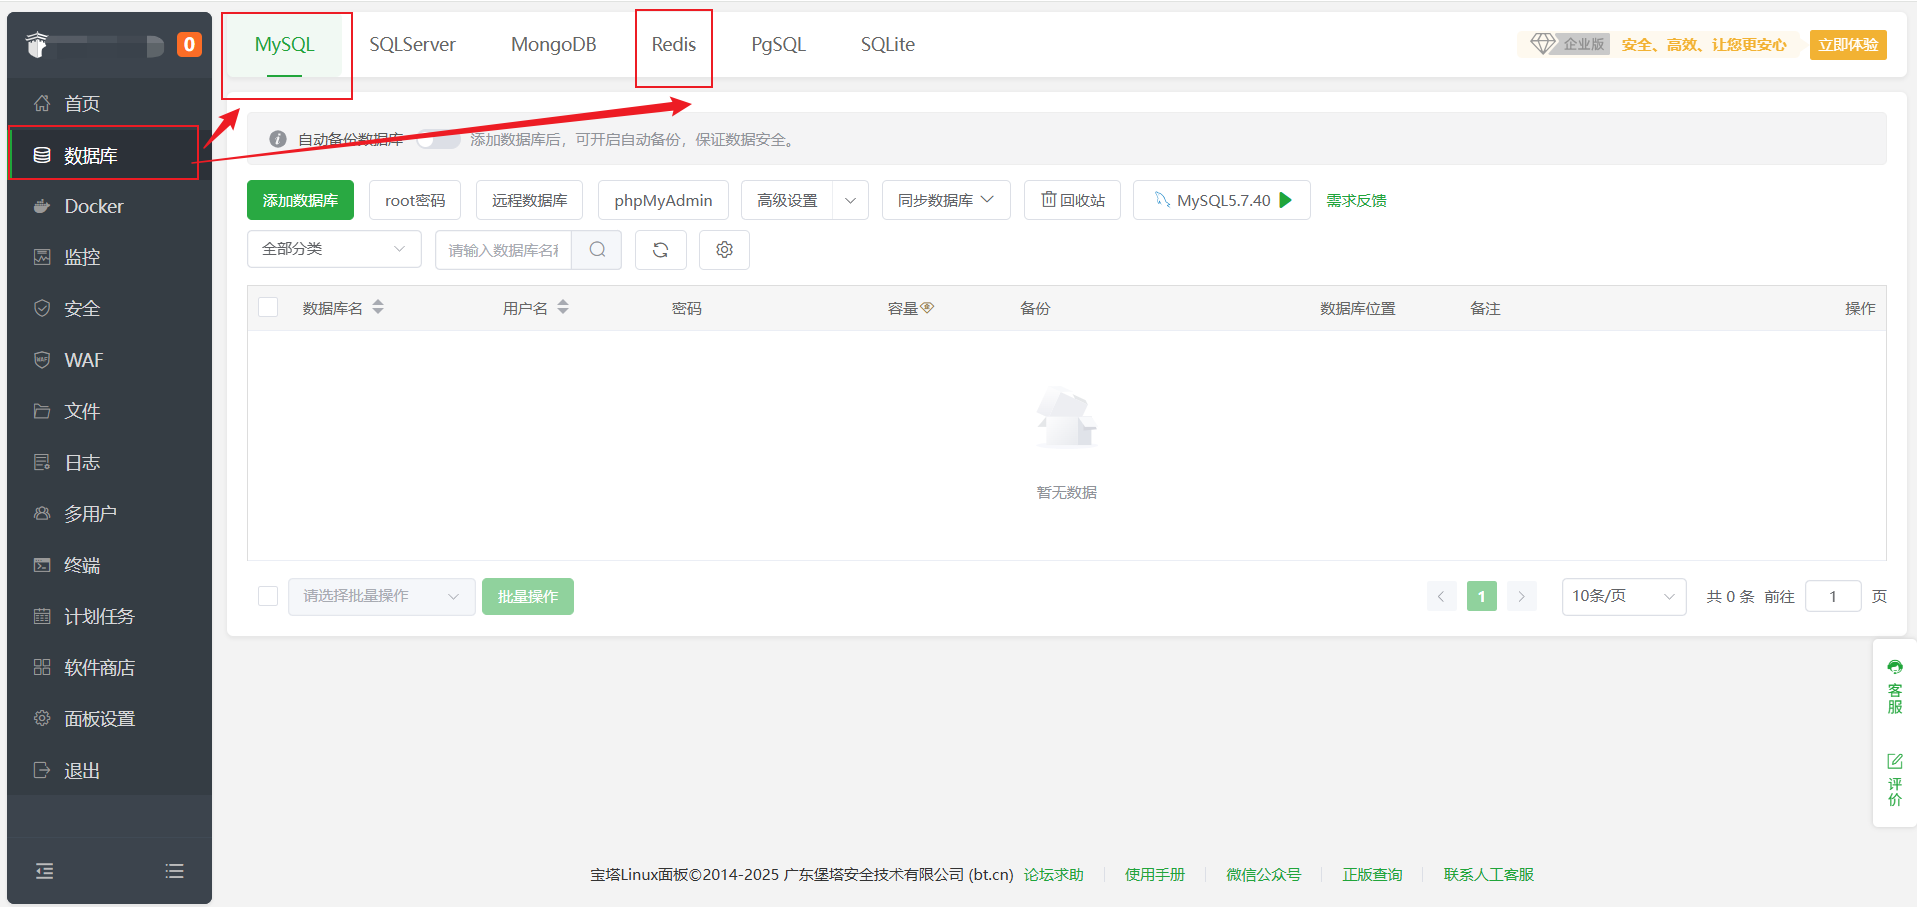Image resolution: width=1917 pixels, height=907 pixels.
Task: Click the search magnifier icon
Action: [x=597, y=250]
